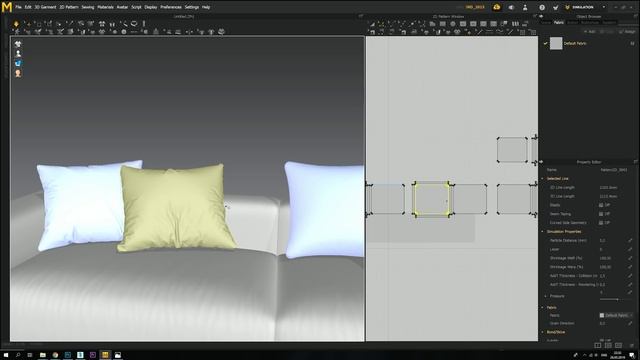The image size is (640, 360).
Task: Open Chrome from the taskbar
Action: click(x=55, y=355)
